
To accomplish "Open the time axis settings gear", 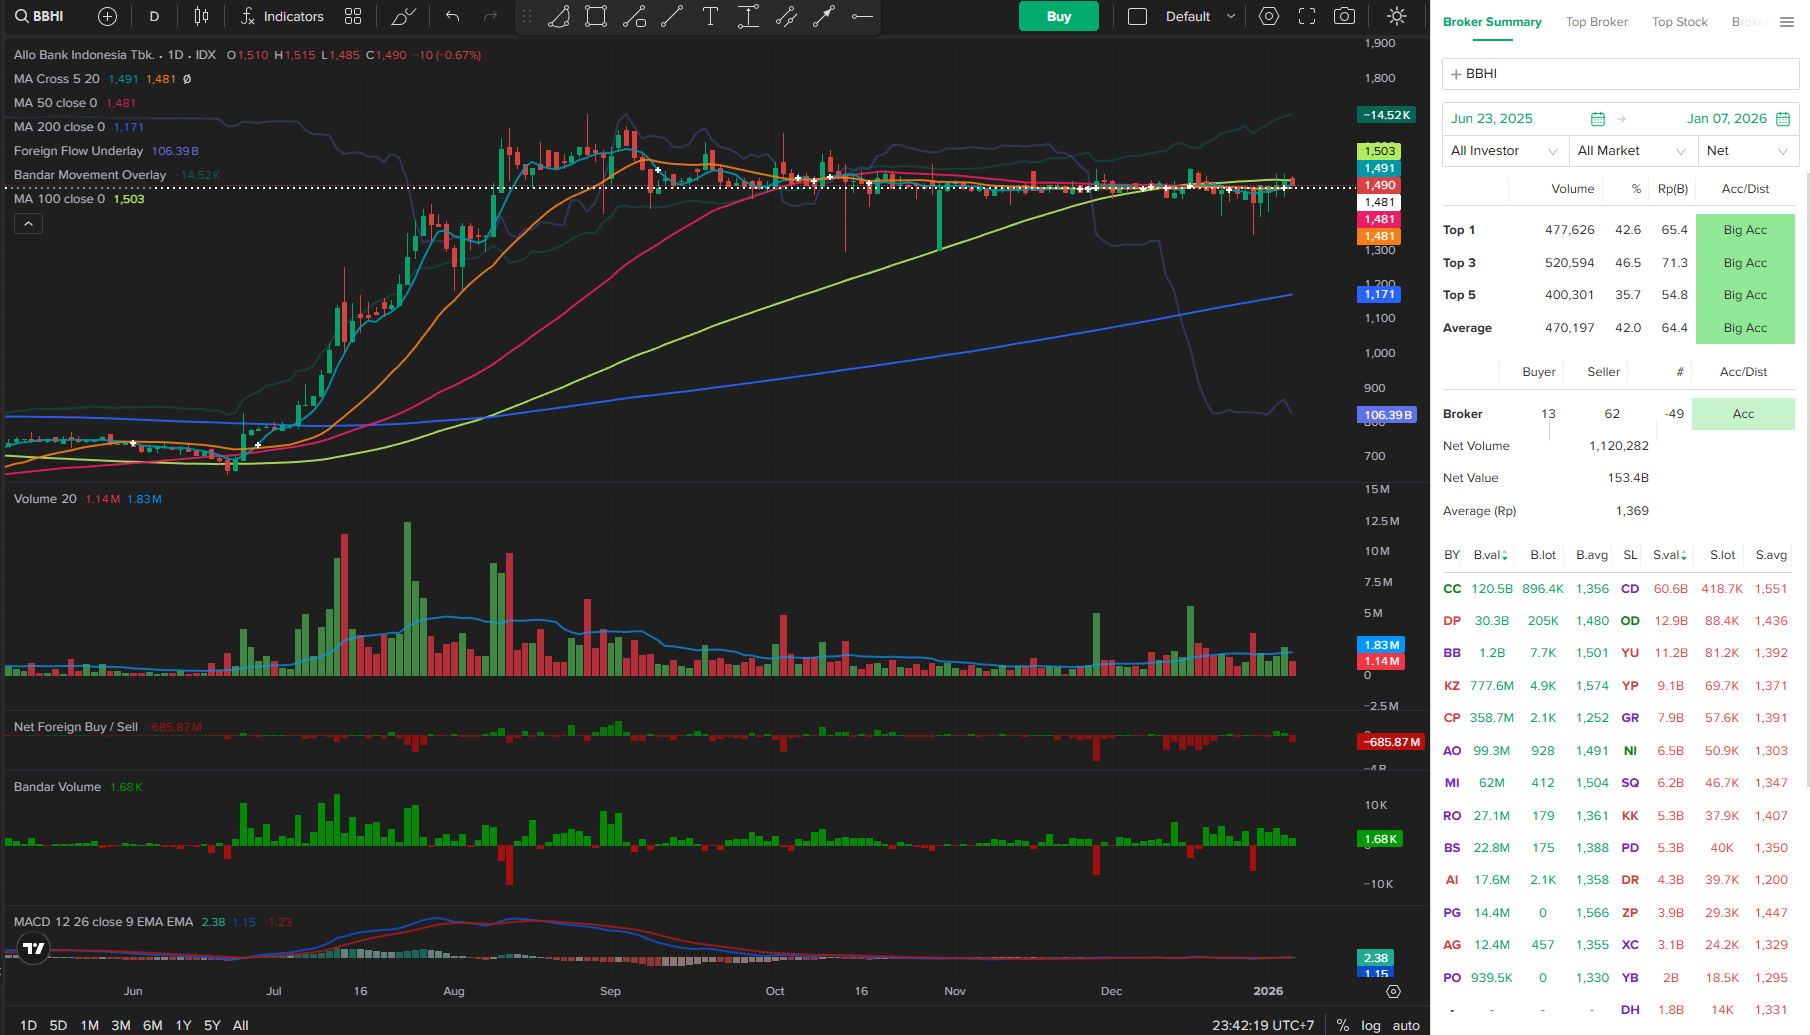I will (1393, 991).
